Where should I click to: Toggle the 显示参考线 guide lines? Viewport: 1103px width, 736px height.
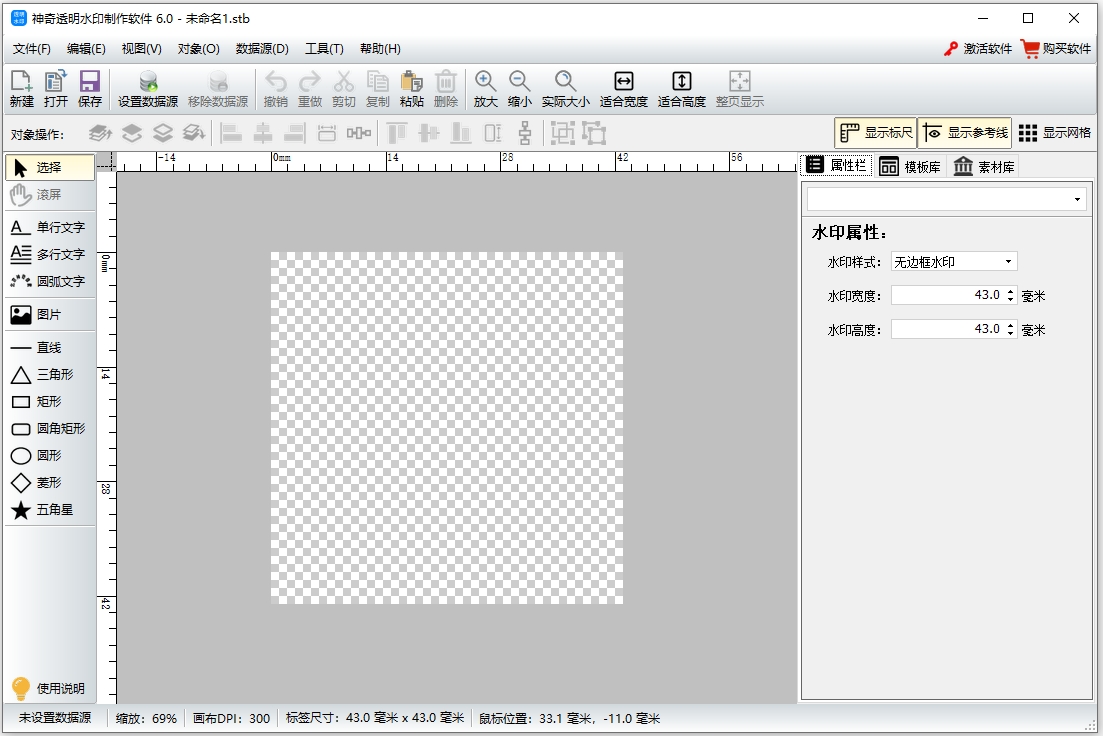click(965, 133)
